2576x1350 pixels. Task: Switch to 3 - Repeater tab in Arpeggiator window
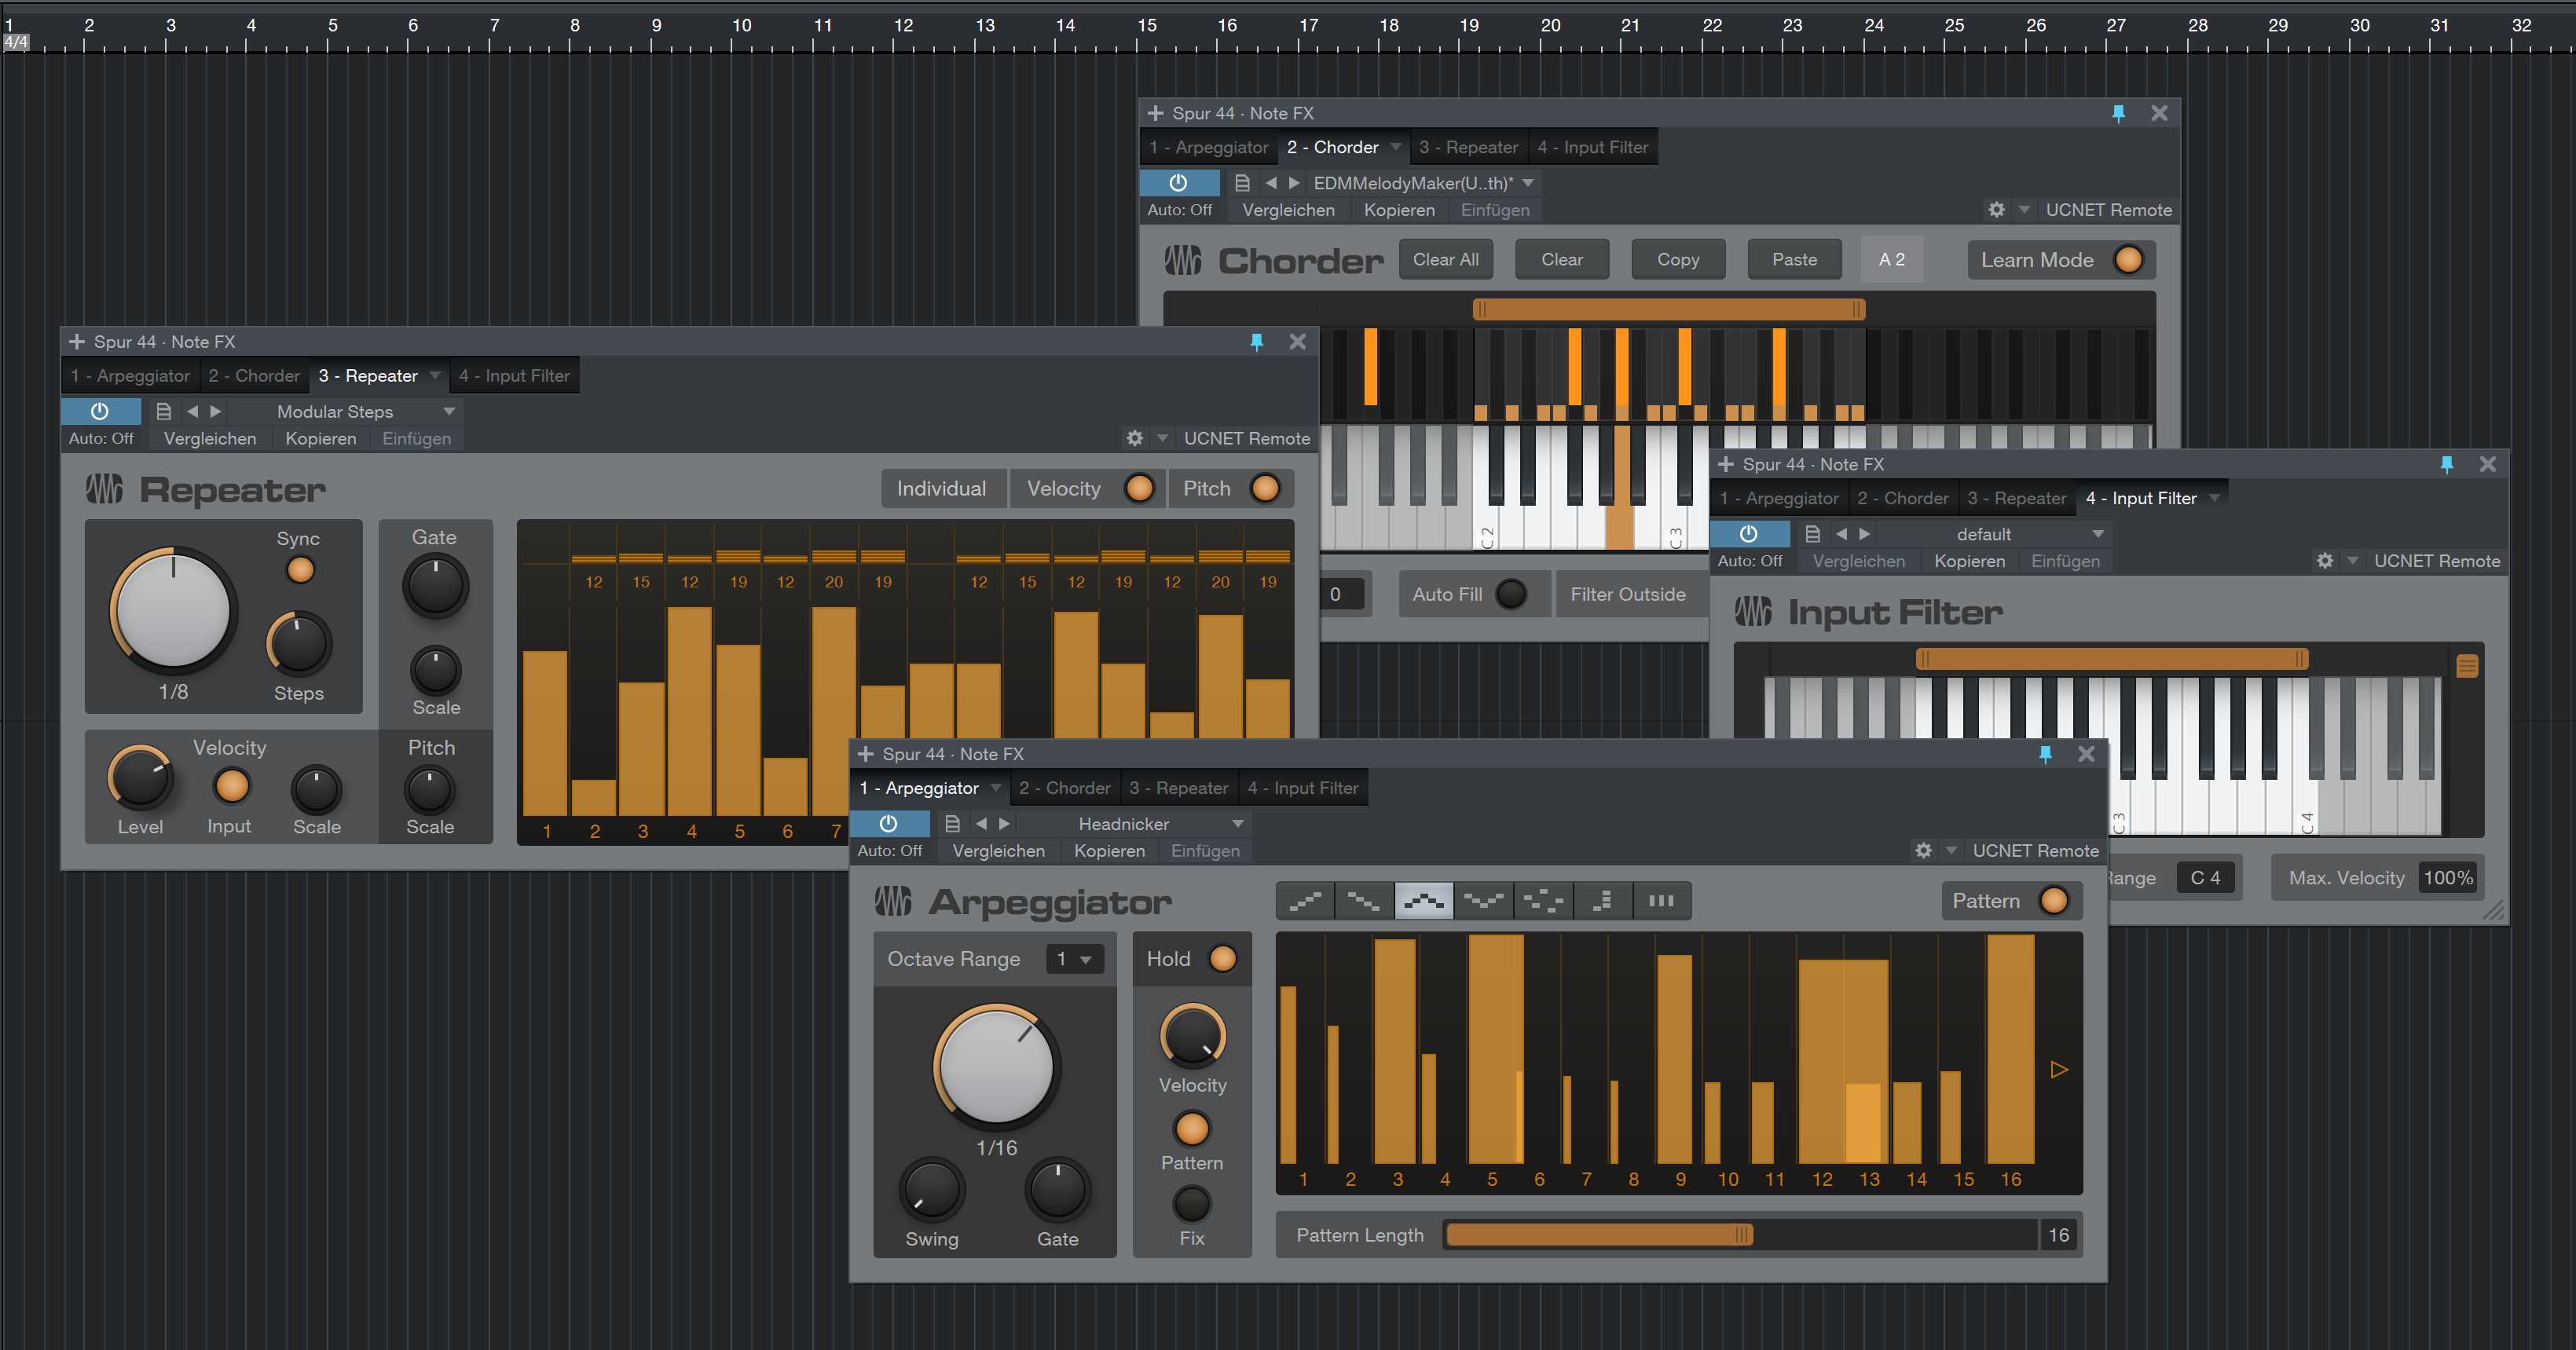(x=1178, y=788)
